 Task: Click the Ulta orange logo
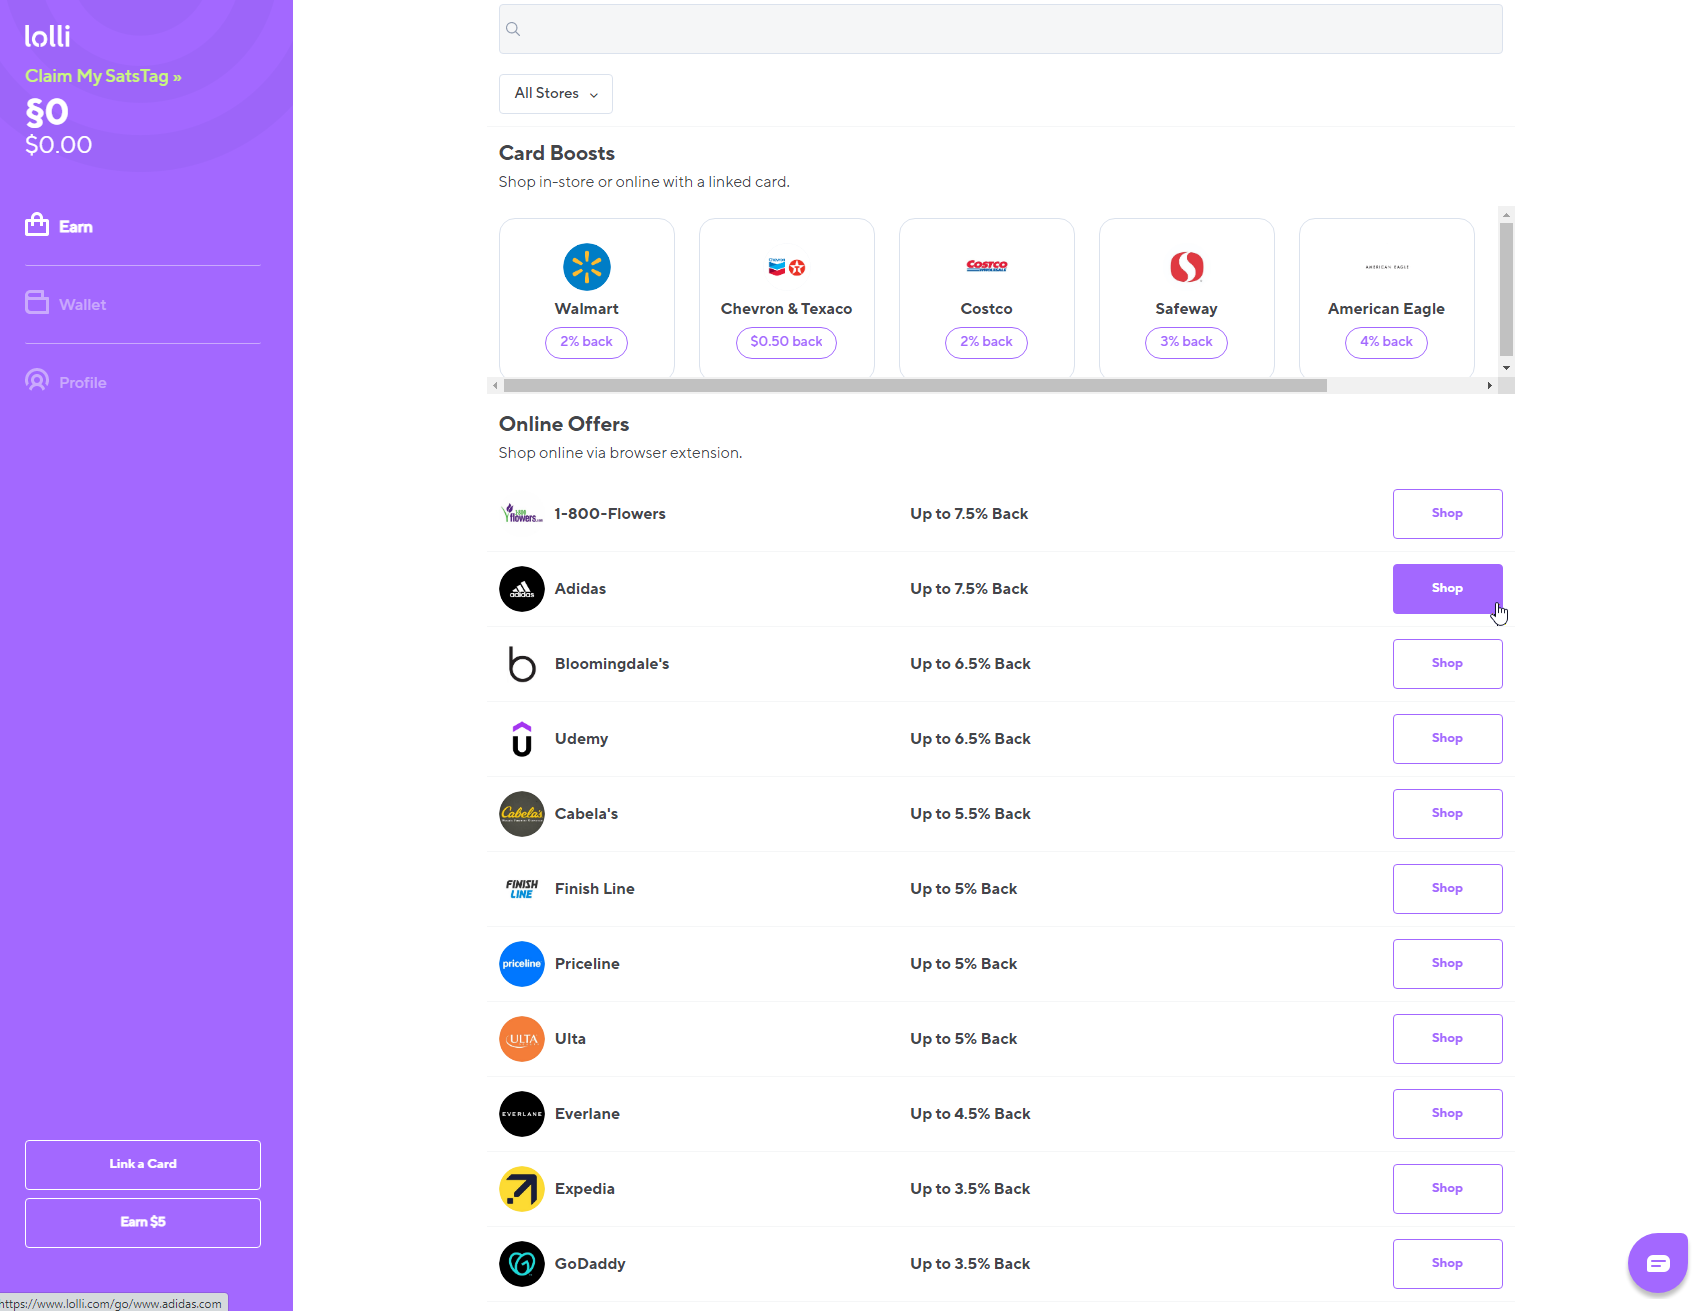coord(522,1039)
